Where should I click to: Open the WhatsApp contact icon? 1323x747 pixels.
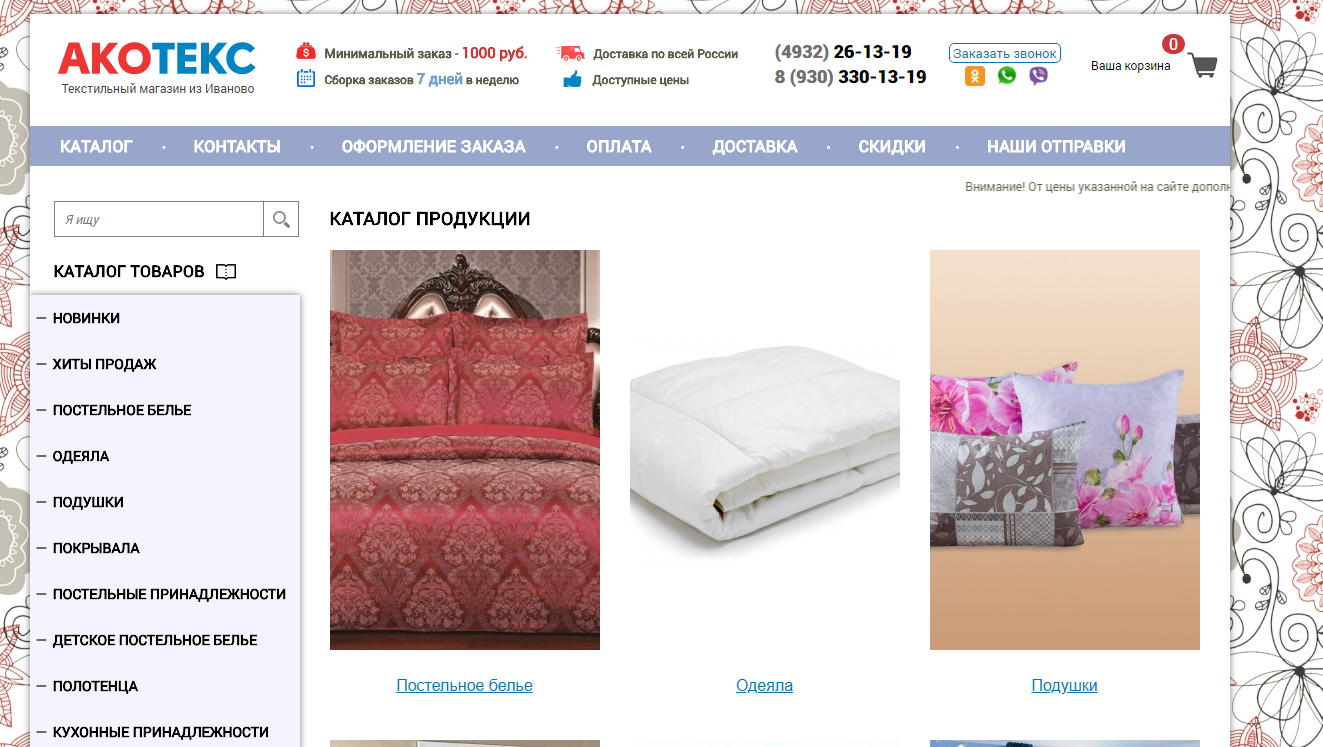pyautogui.click(x=1007, y=76)
